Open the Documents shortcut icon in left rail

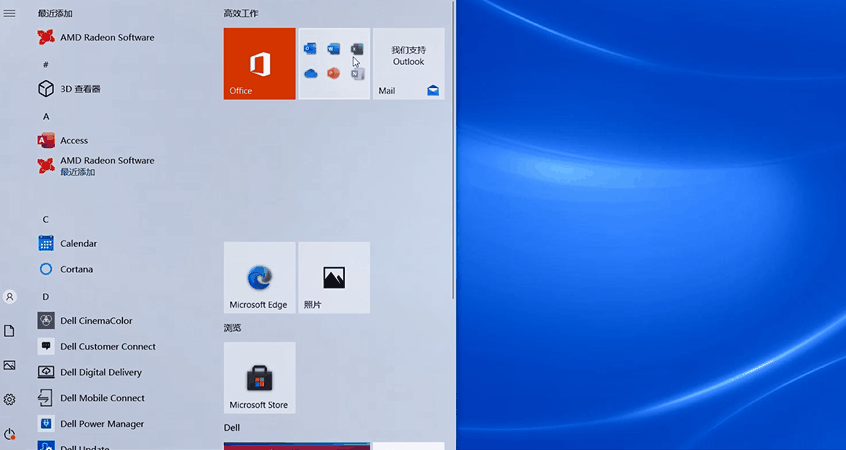(x=9, y=331)
